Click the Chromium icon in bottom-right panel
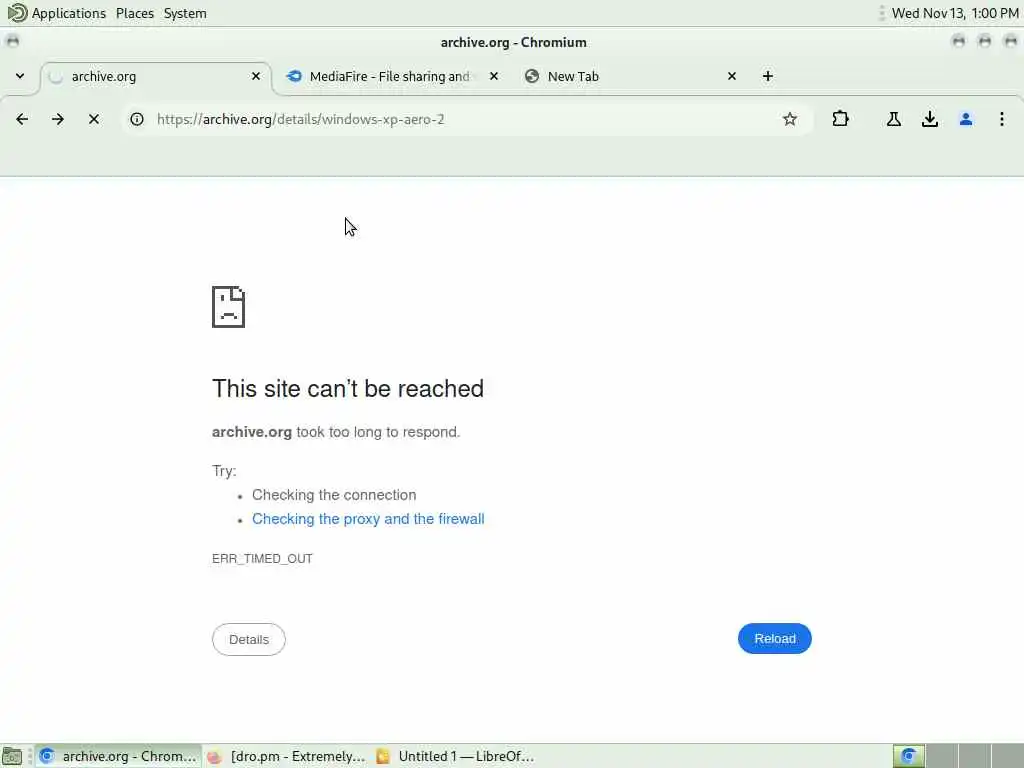The image size is (1024, 768). [x=908, y=756]
